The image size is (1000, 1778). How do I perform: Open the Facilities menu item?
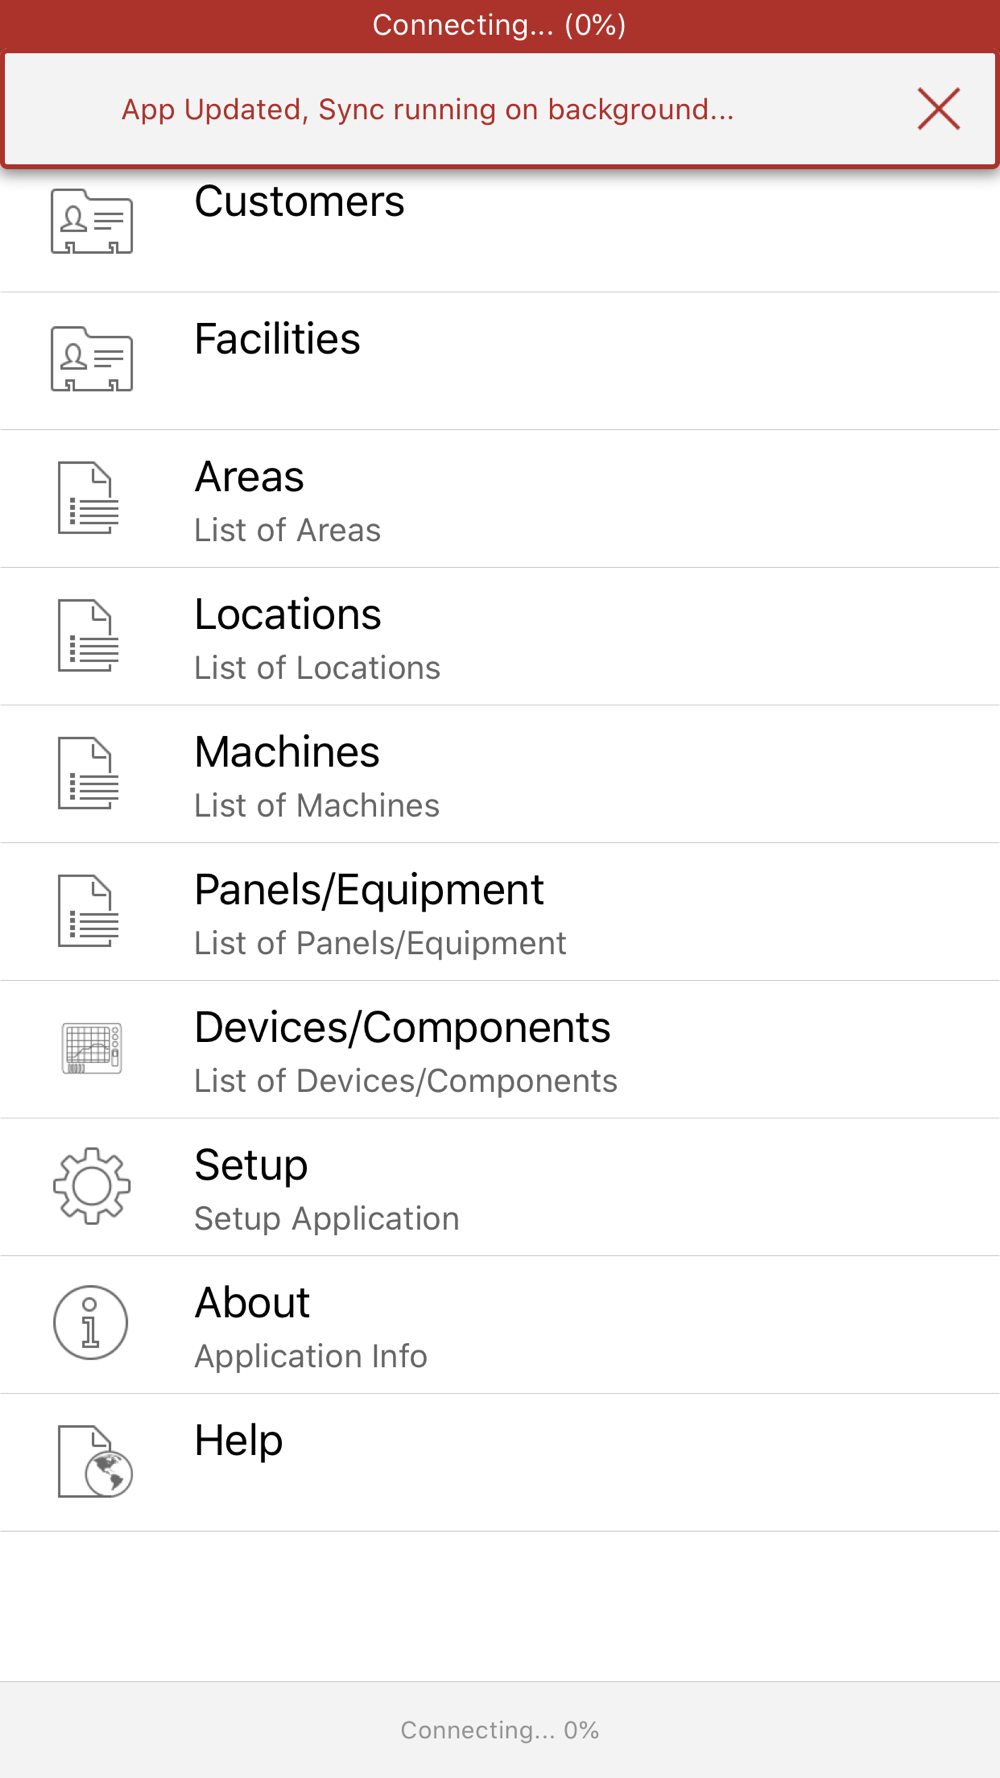[500, 361]
